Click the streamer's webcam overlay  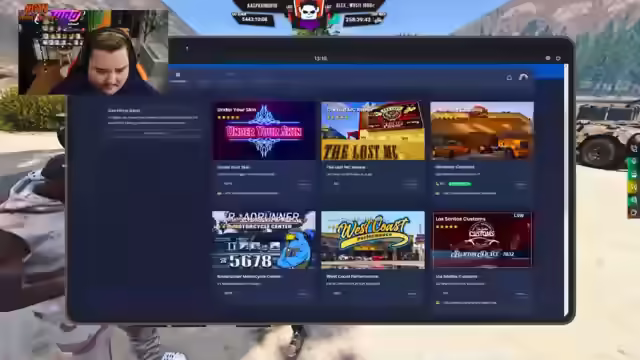point(93,52)
